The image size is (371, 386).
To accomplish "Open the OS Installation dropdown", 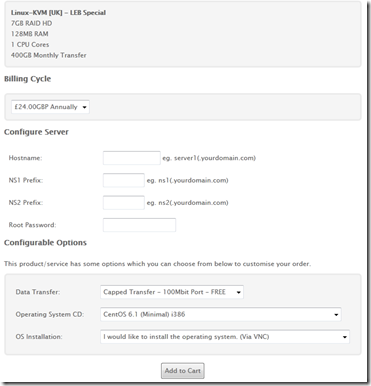I will tap(225, 337).
